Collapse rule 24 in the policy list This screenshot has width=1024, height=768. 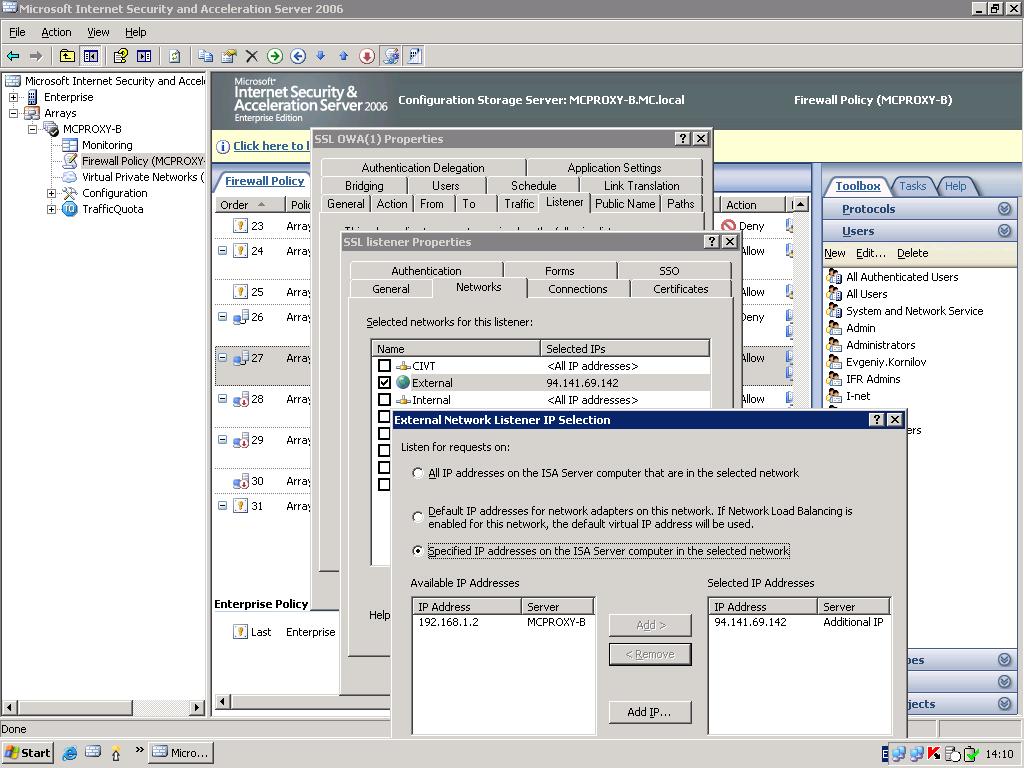223,251
